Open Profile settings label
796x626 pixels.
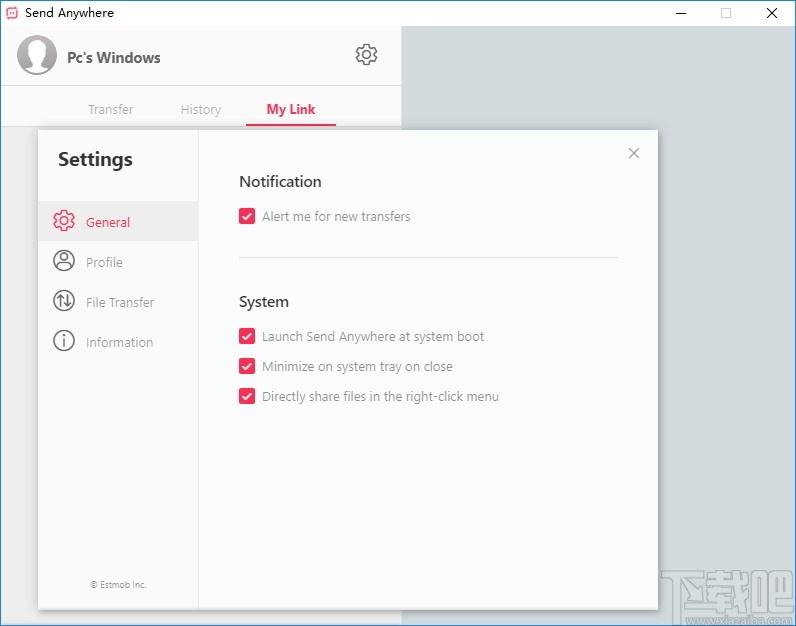pos(104,262)
